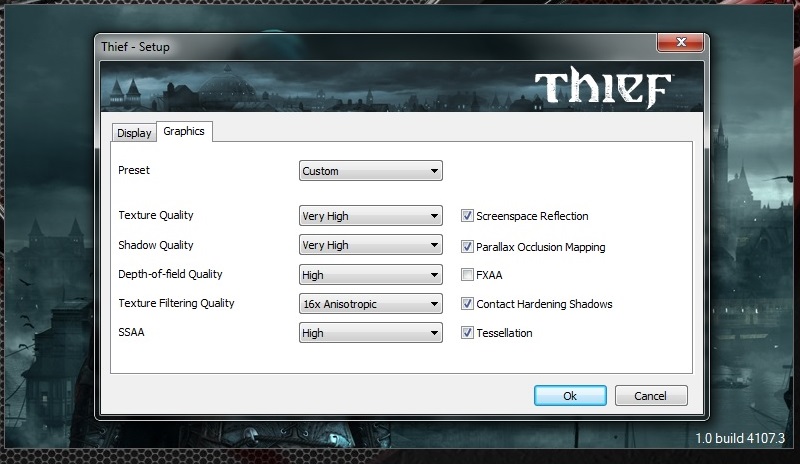This screenshot has width=800, height=464.
Task: Open the Texture Filtering Quality dropdown
Action: pos(370,304)
